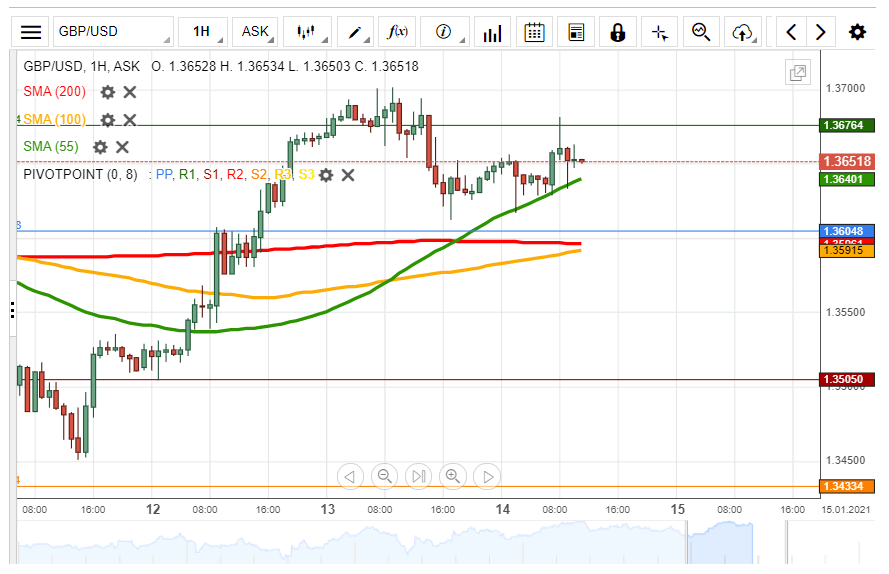Remove the SMA (200) indicator

click(130, 92)
